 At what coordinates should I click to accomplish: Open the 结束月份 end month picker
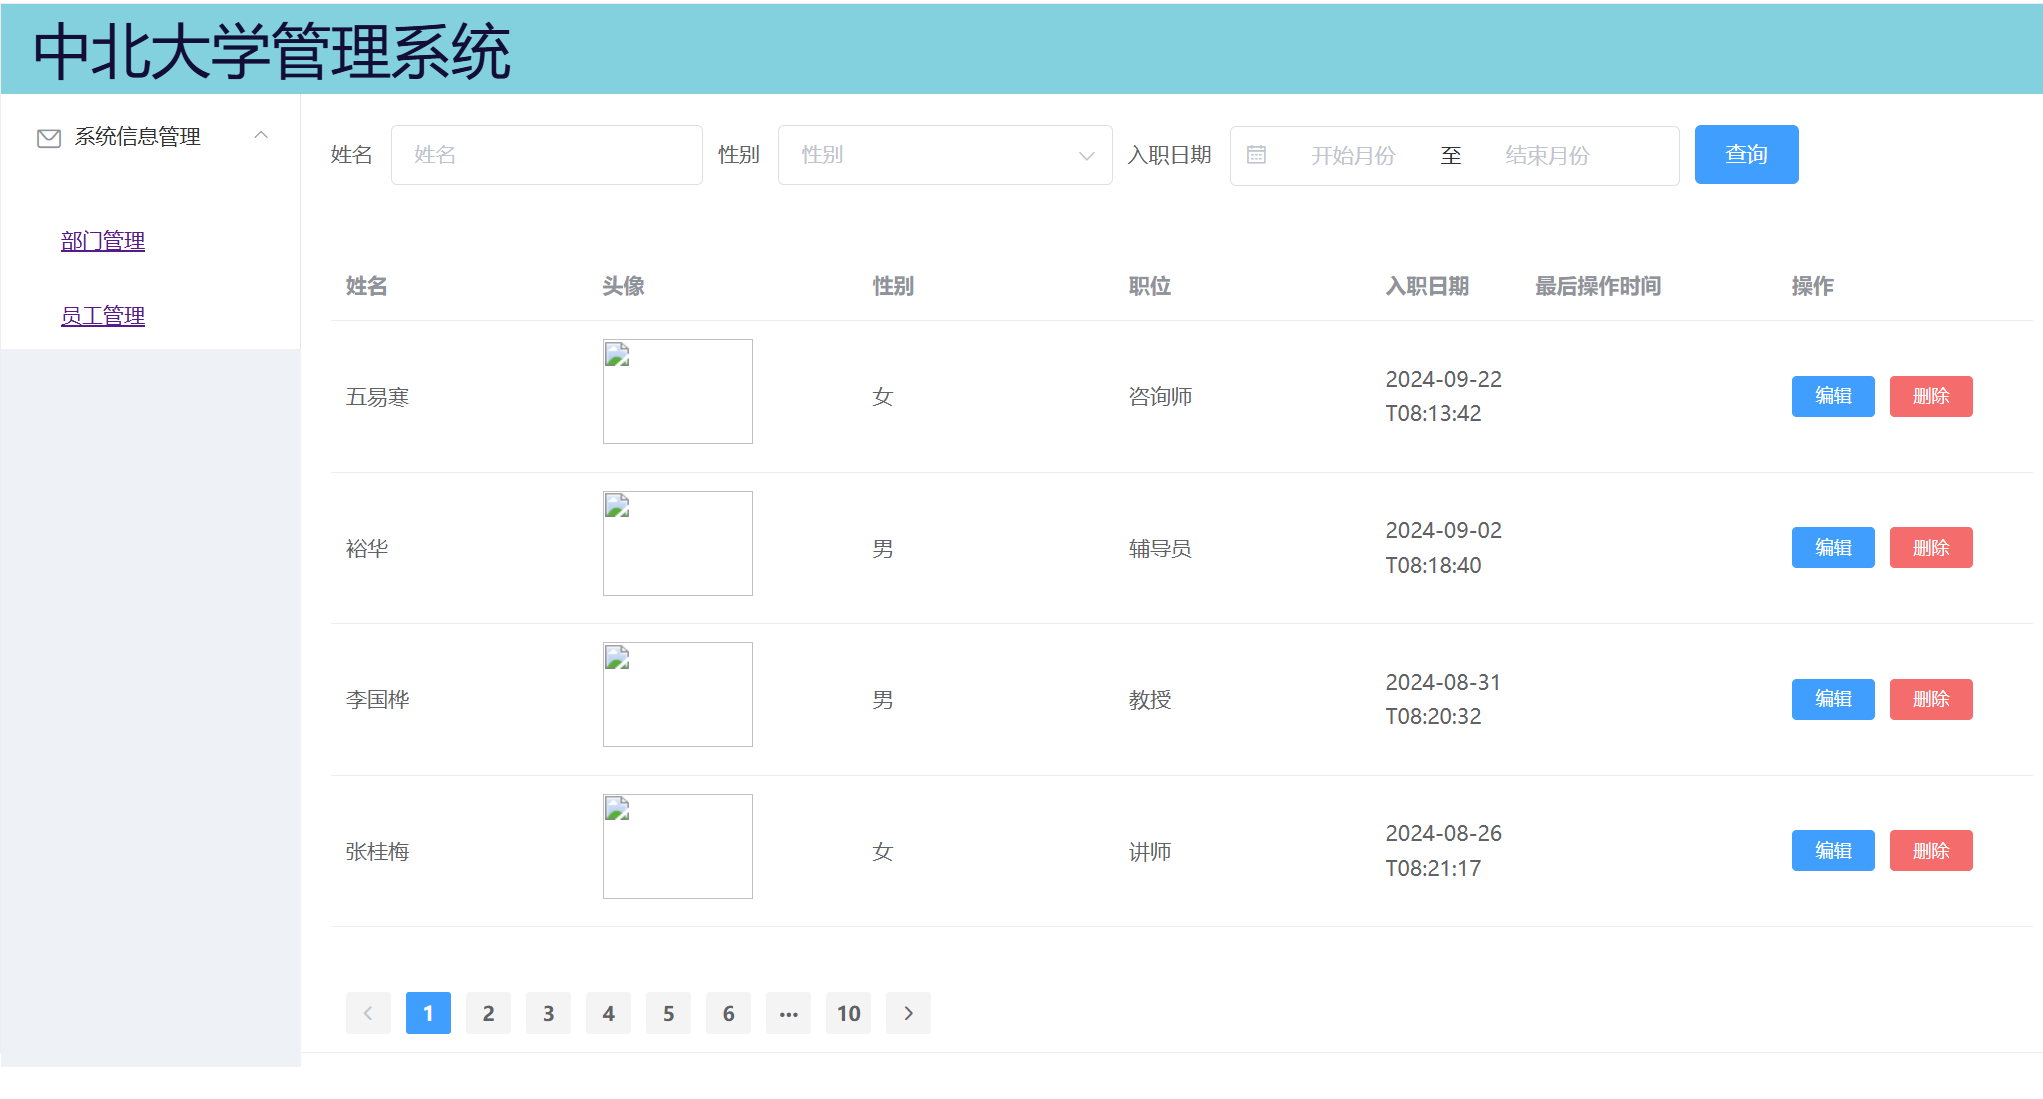(1546, 155)
